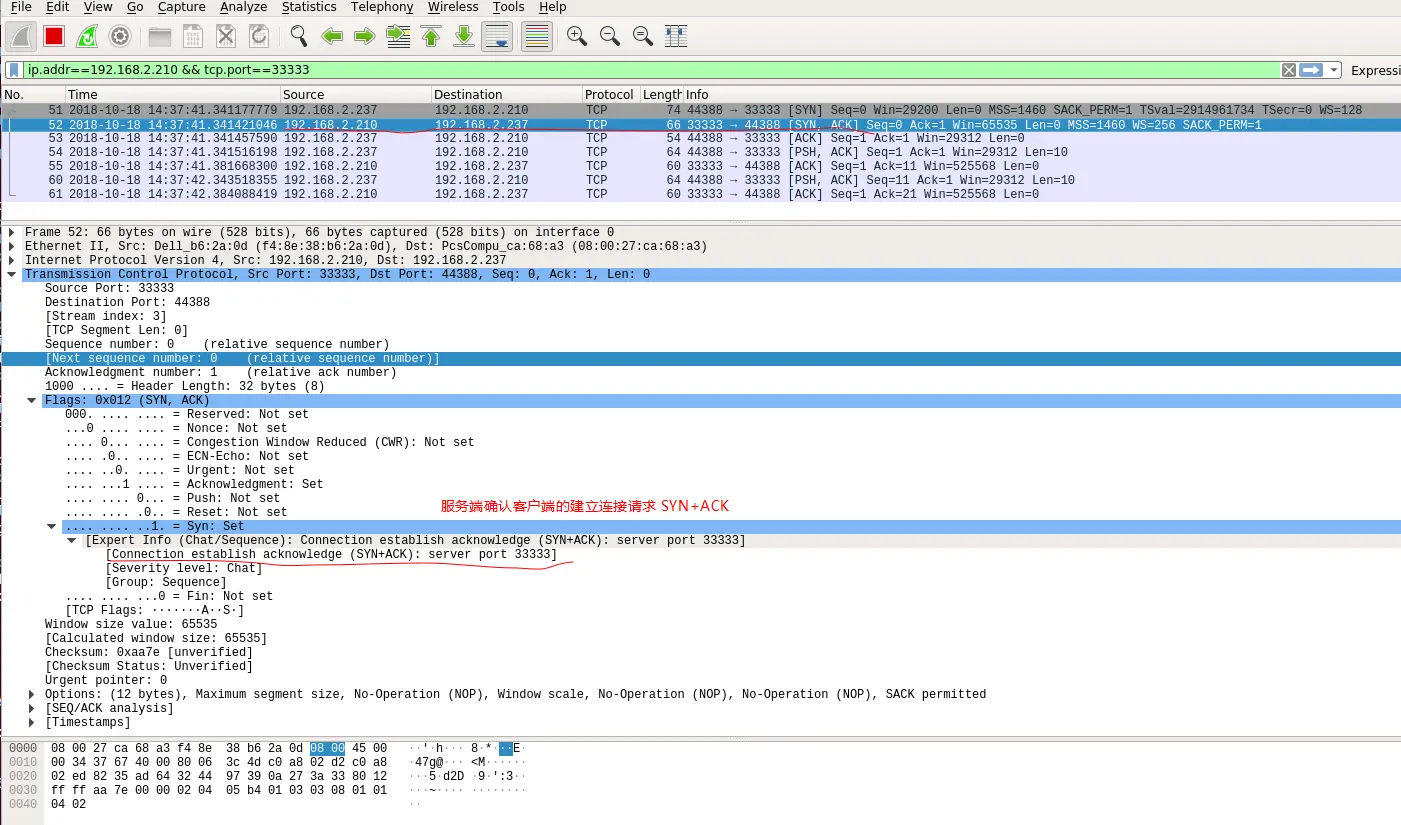Open the Analyze menu

(244, 7)
